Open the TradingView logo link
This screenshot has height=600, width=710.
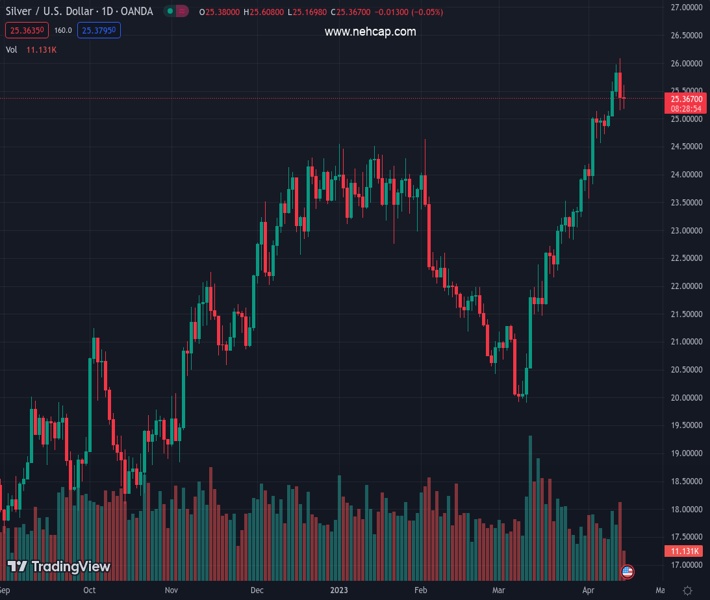pos(59,566)
